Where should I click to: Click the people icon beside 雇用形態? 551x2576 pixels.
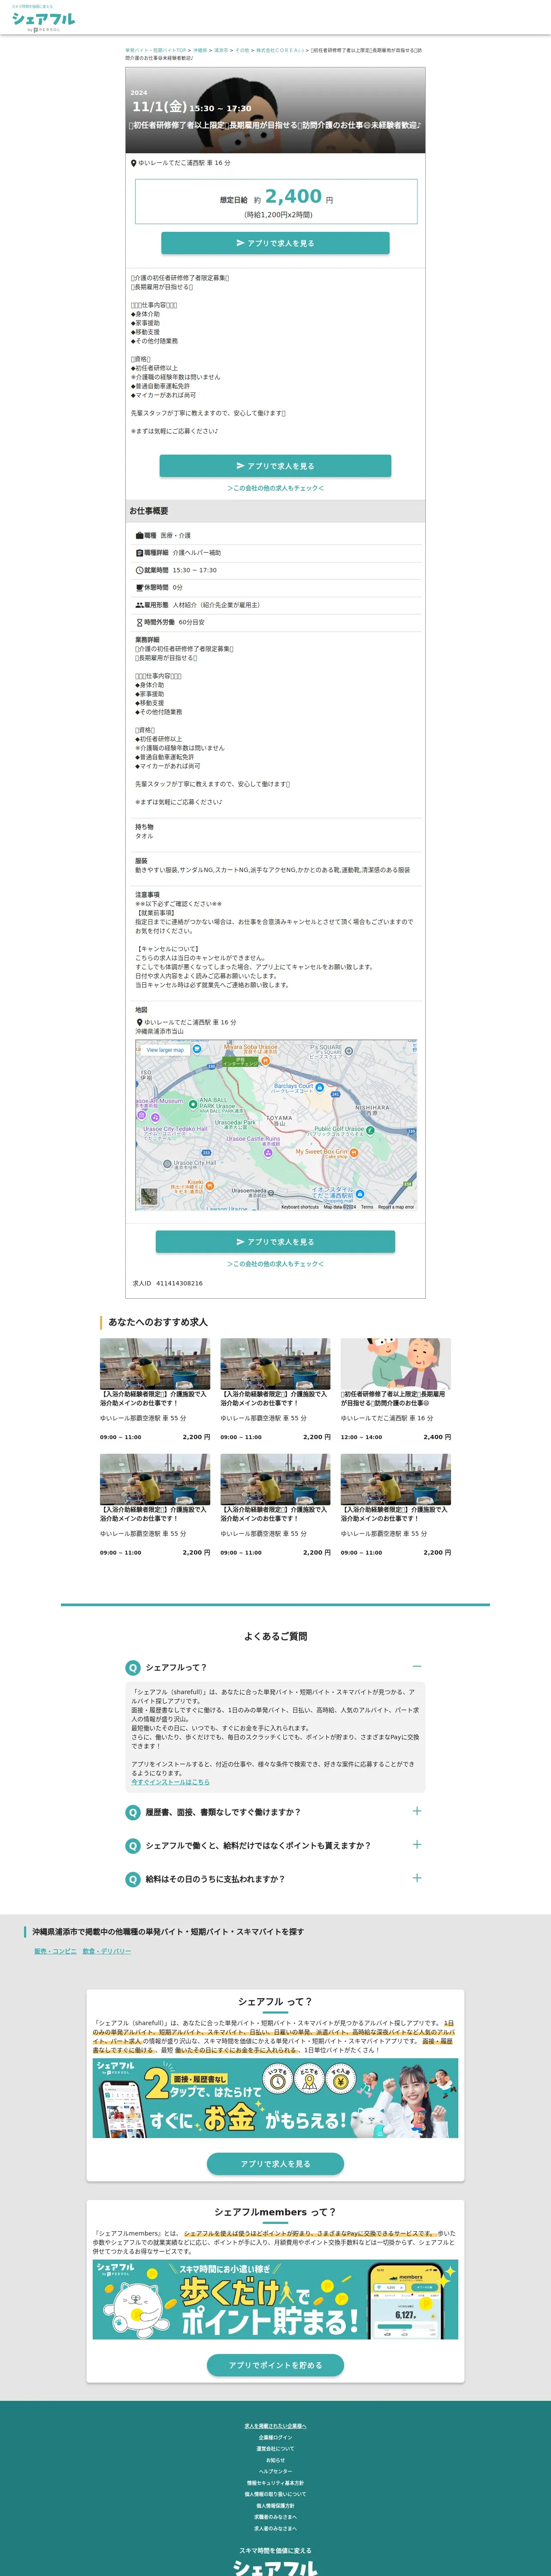(140, 605)
